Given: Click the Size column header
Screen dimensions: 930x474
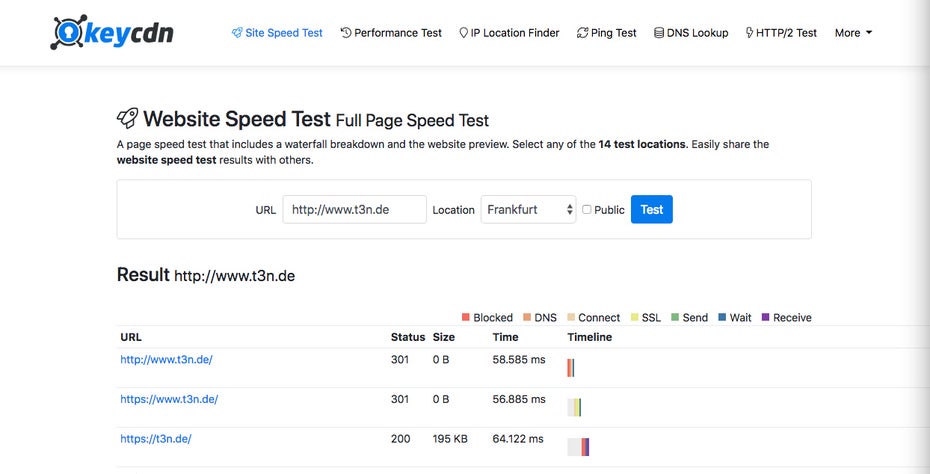Looking at the screenshot, I should point(444,337).
